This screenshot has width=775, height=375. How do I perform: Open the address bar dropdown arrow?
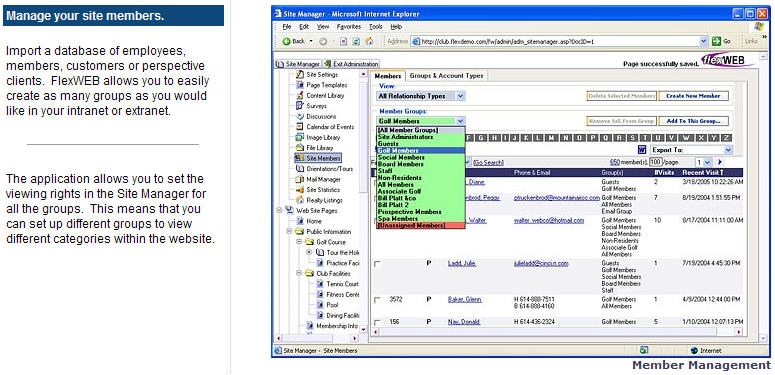[704, 42]
